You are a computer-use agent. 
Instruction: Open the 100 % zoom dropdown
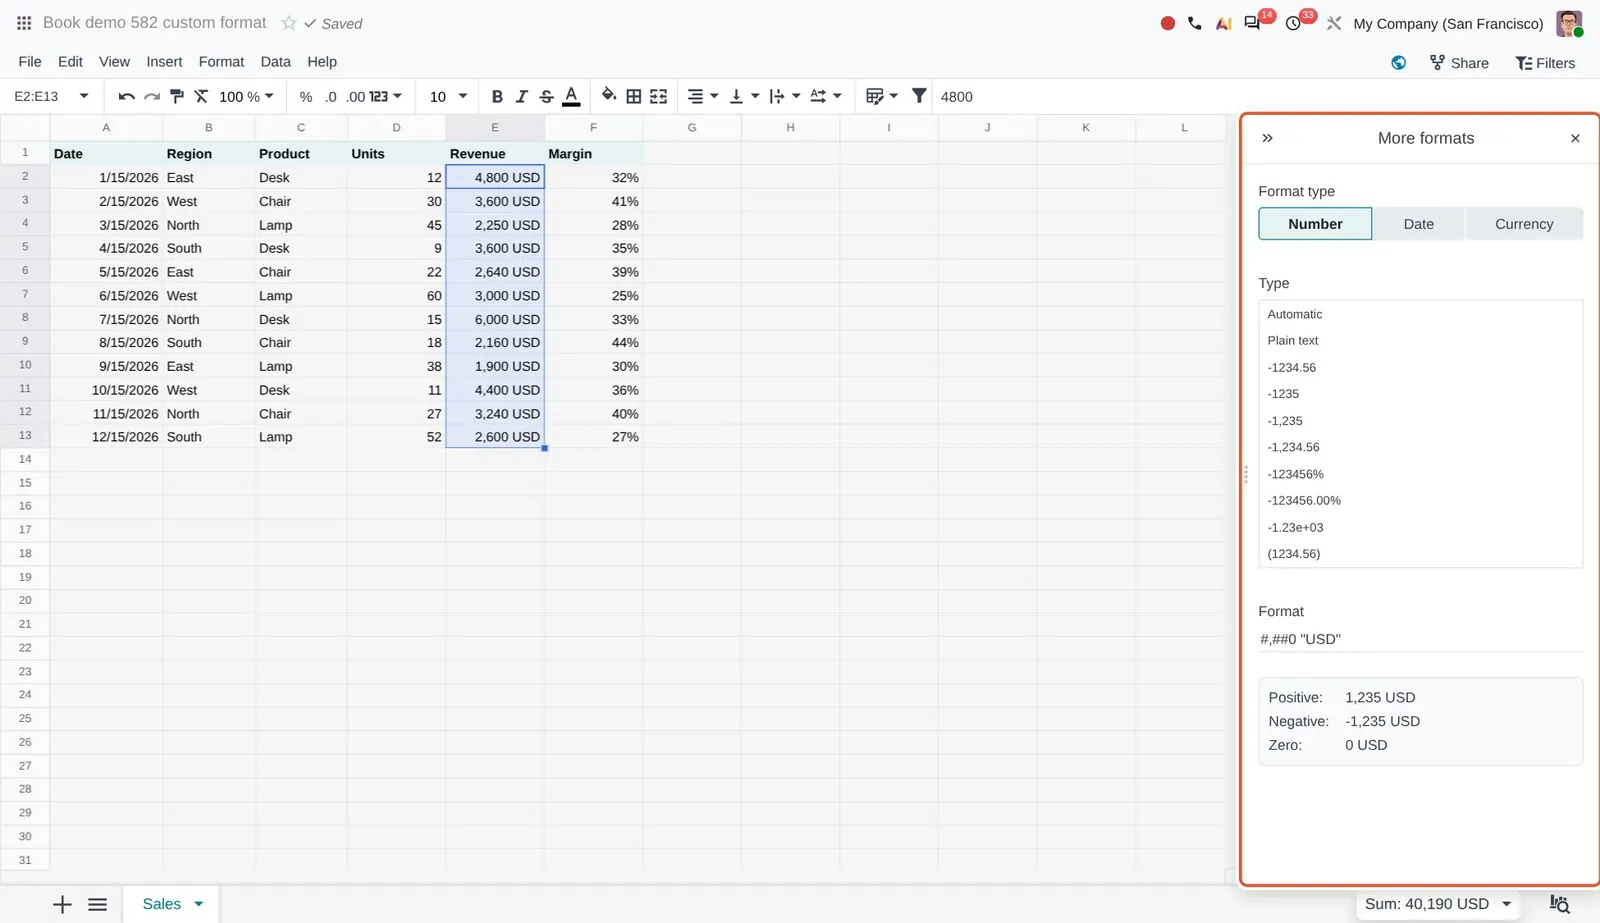tap(246, 96)
